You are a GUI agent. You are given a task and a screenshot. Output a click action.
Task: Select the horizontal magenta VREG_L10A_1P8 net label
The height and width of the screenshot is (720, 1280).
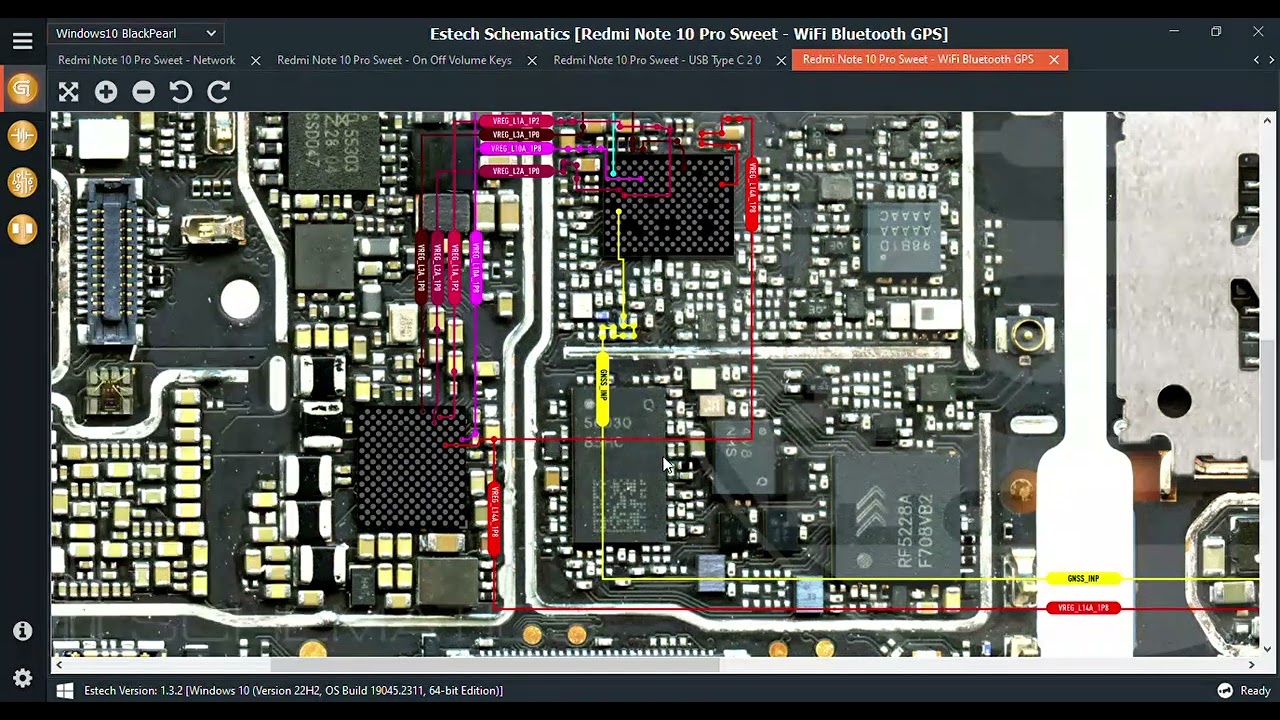(x=516, y=148)
